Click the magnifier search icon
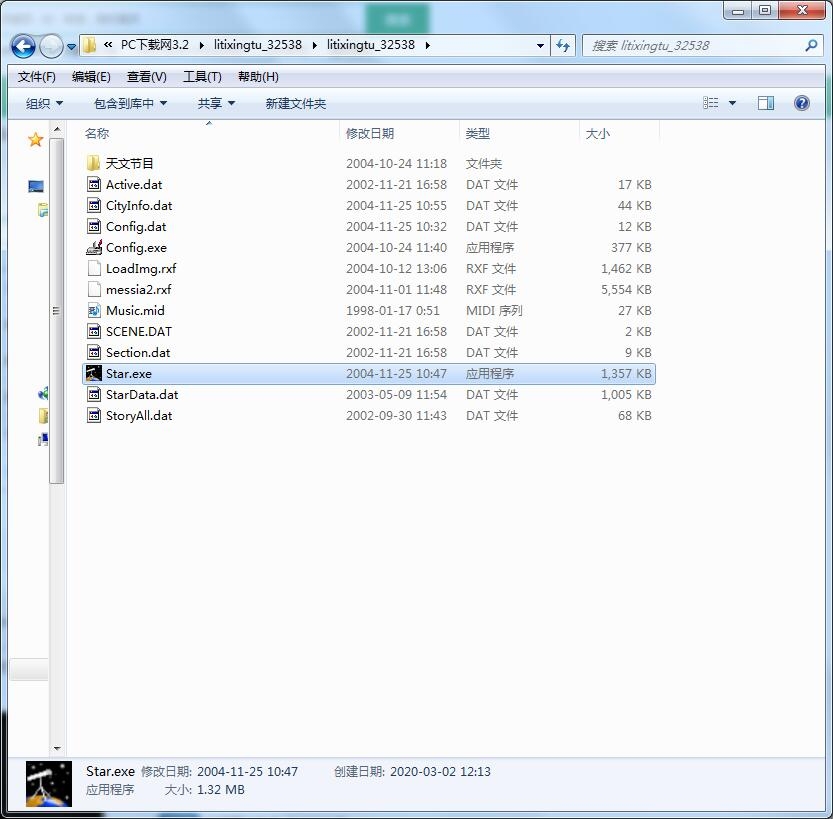Screen dimensions: 833x819 (x=811, y=46)
